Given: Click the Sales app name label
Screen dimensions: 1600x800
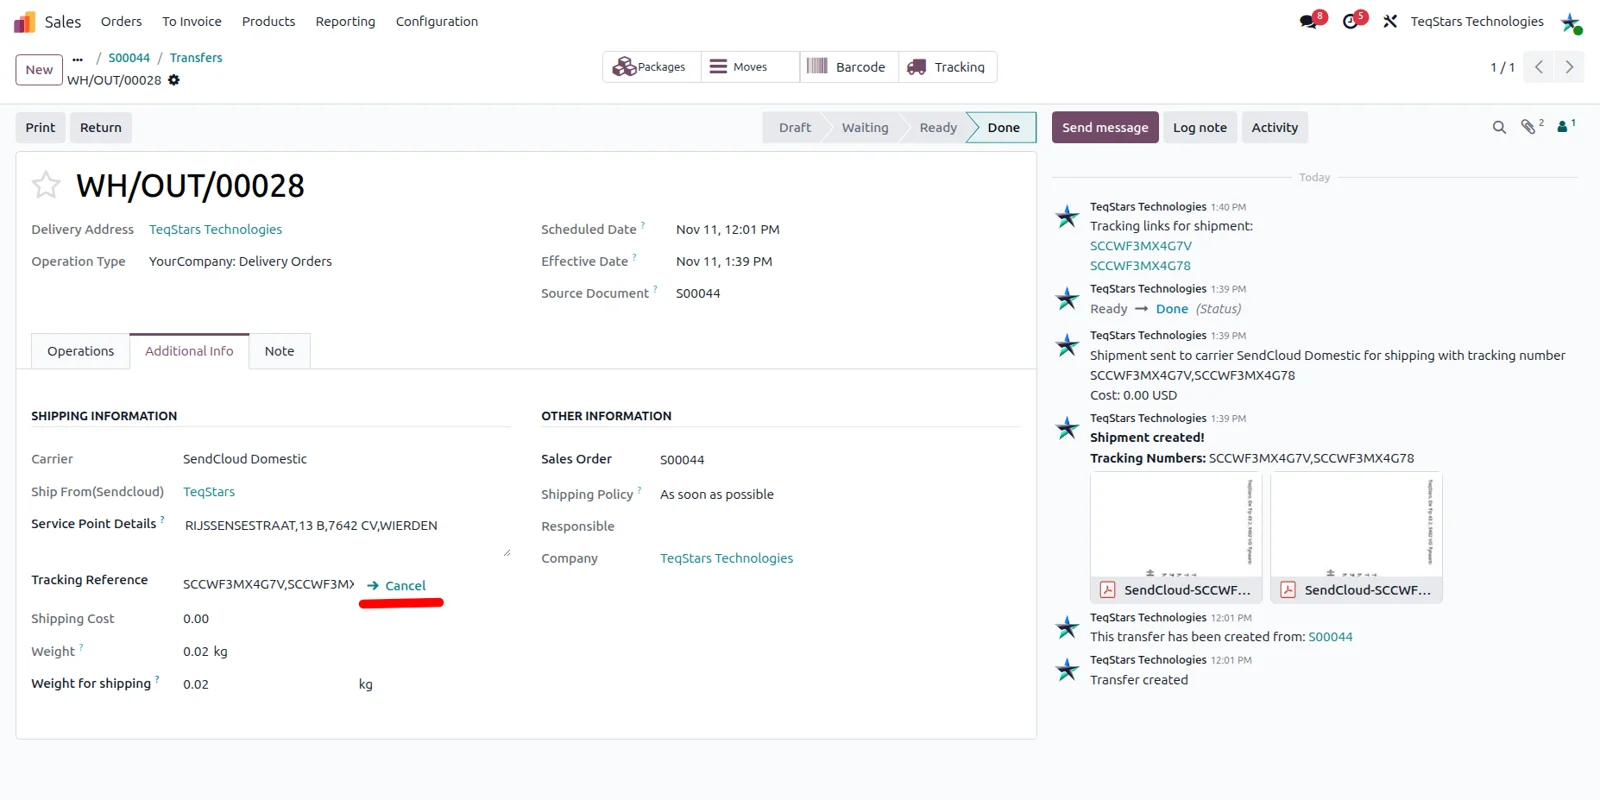Looking at the screenshot, I should (x=63, y=21).
